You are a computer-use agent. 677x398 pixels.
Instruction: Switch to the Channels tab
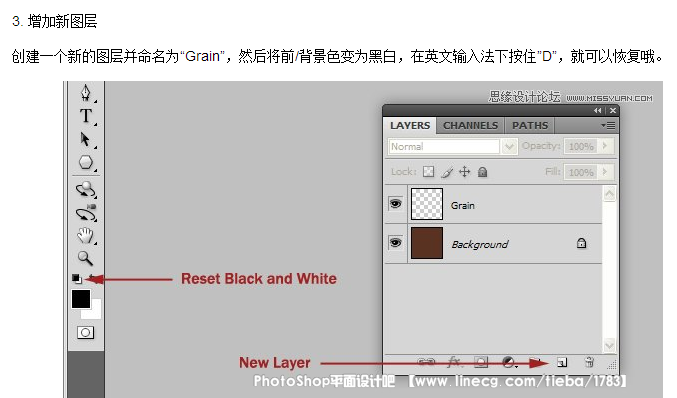point(470,126)
